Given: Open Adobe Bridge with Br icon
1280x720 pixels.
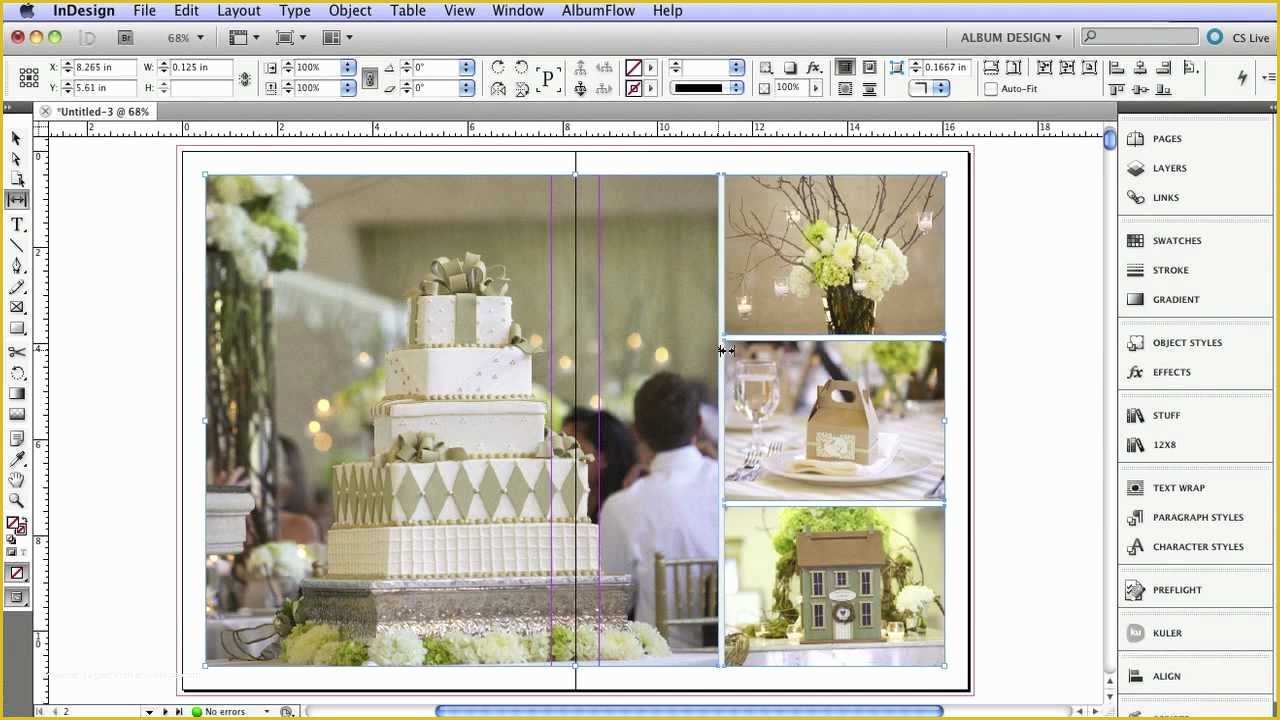Looking at the screenshot, I should [125, 37].
